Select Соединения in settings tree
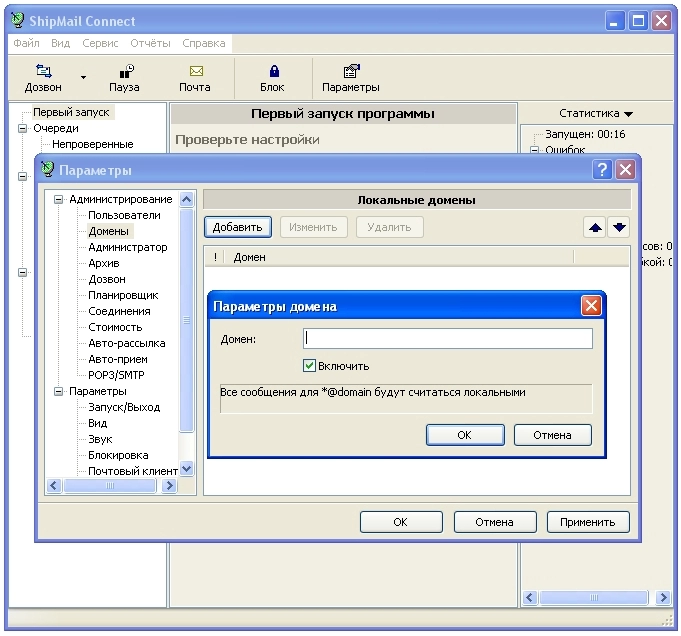This screenshot has width=681, height=636. [x=119, y=312]
